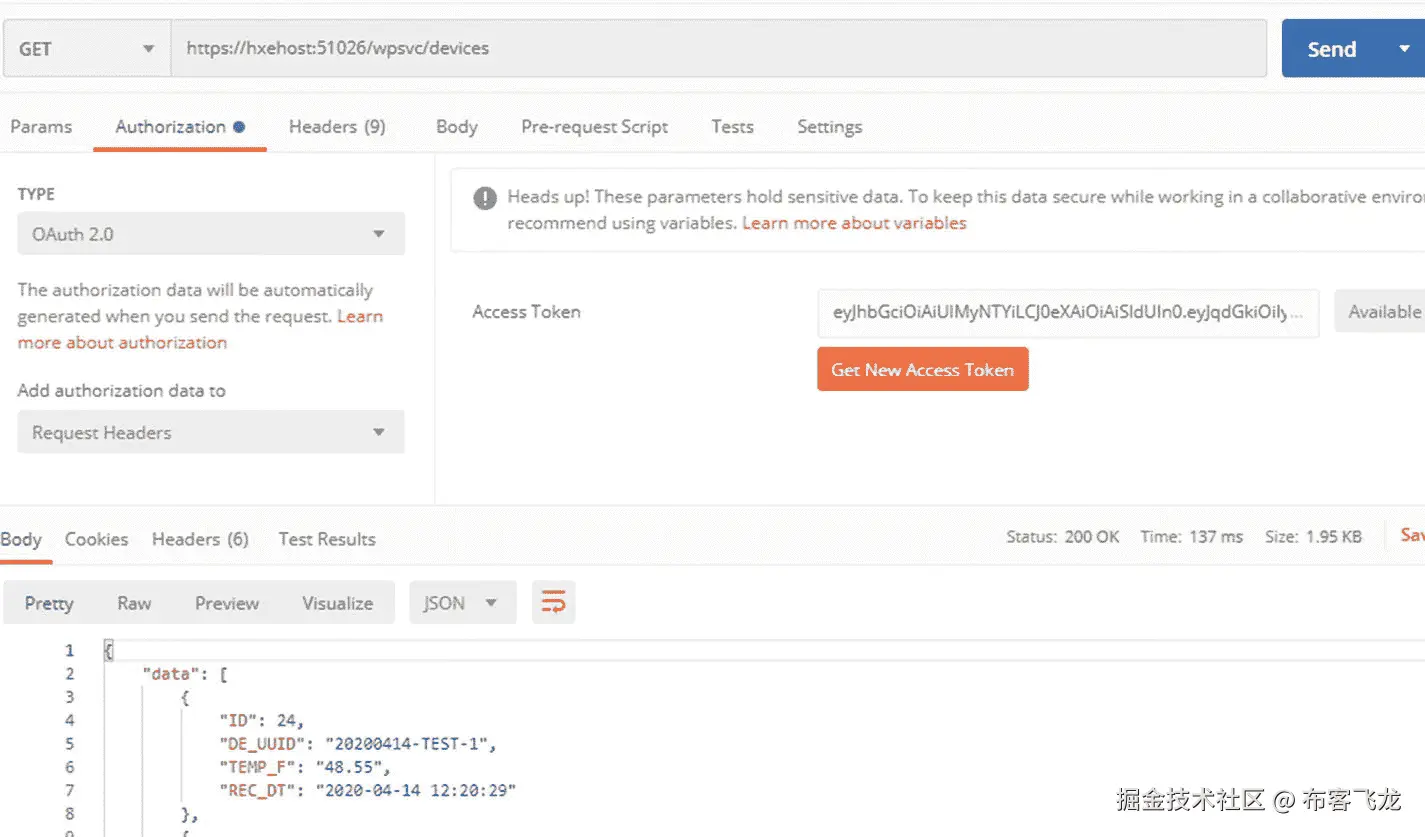This screenshot has height=837, width=1425.
Task: Click Get New Access Token button
Action: coord(922,370)
